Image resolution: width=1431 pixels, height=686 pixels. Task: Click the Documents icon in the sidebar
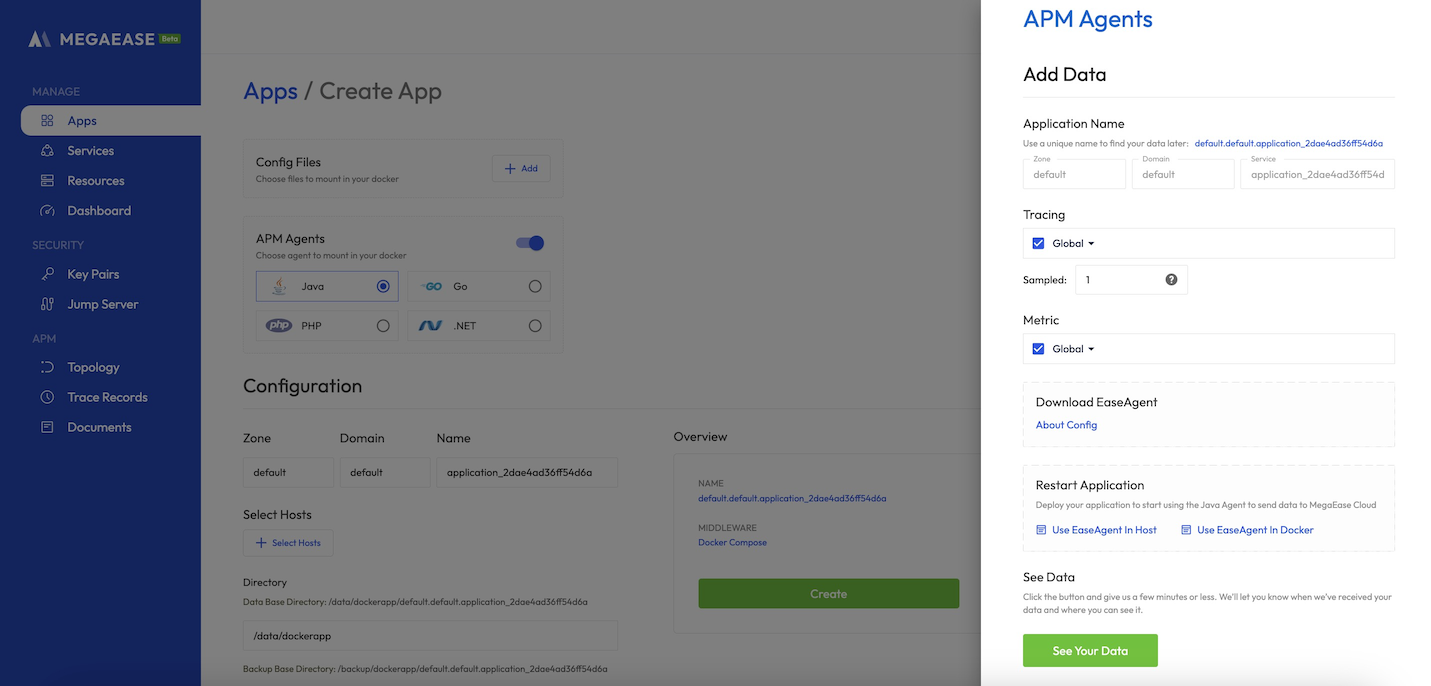click(x=47, y=427)
